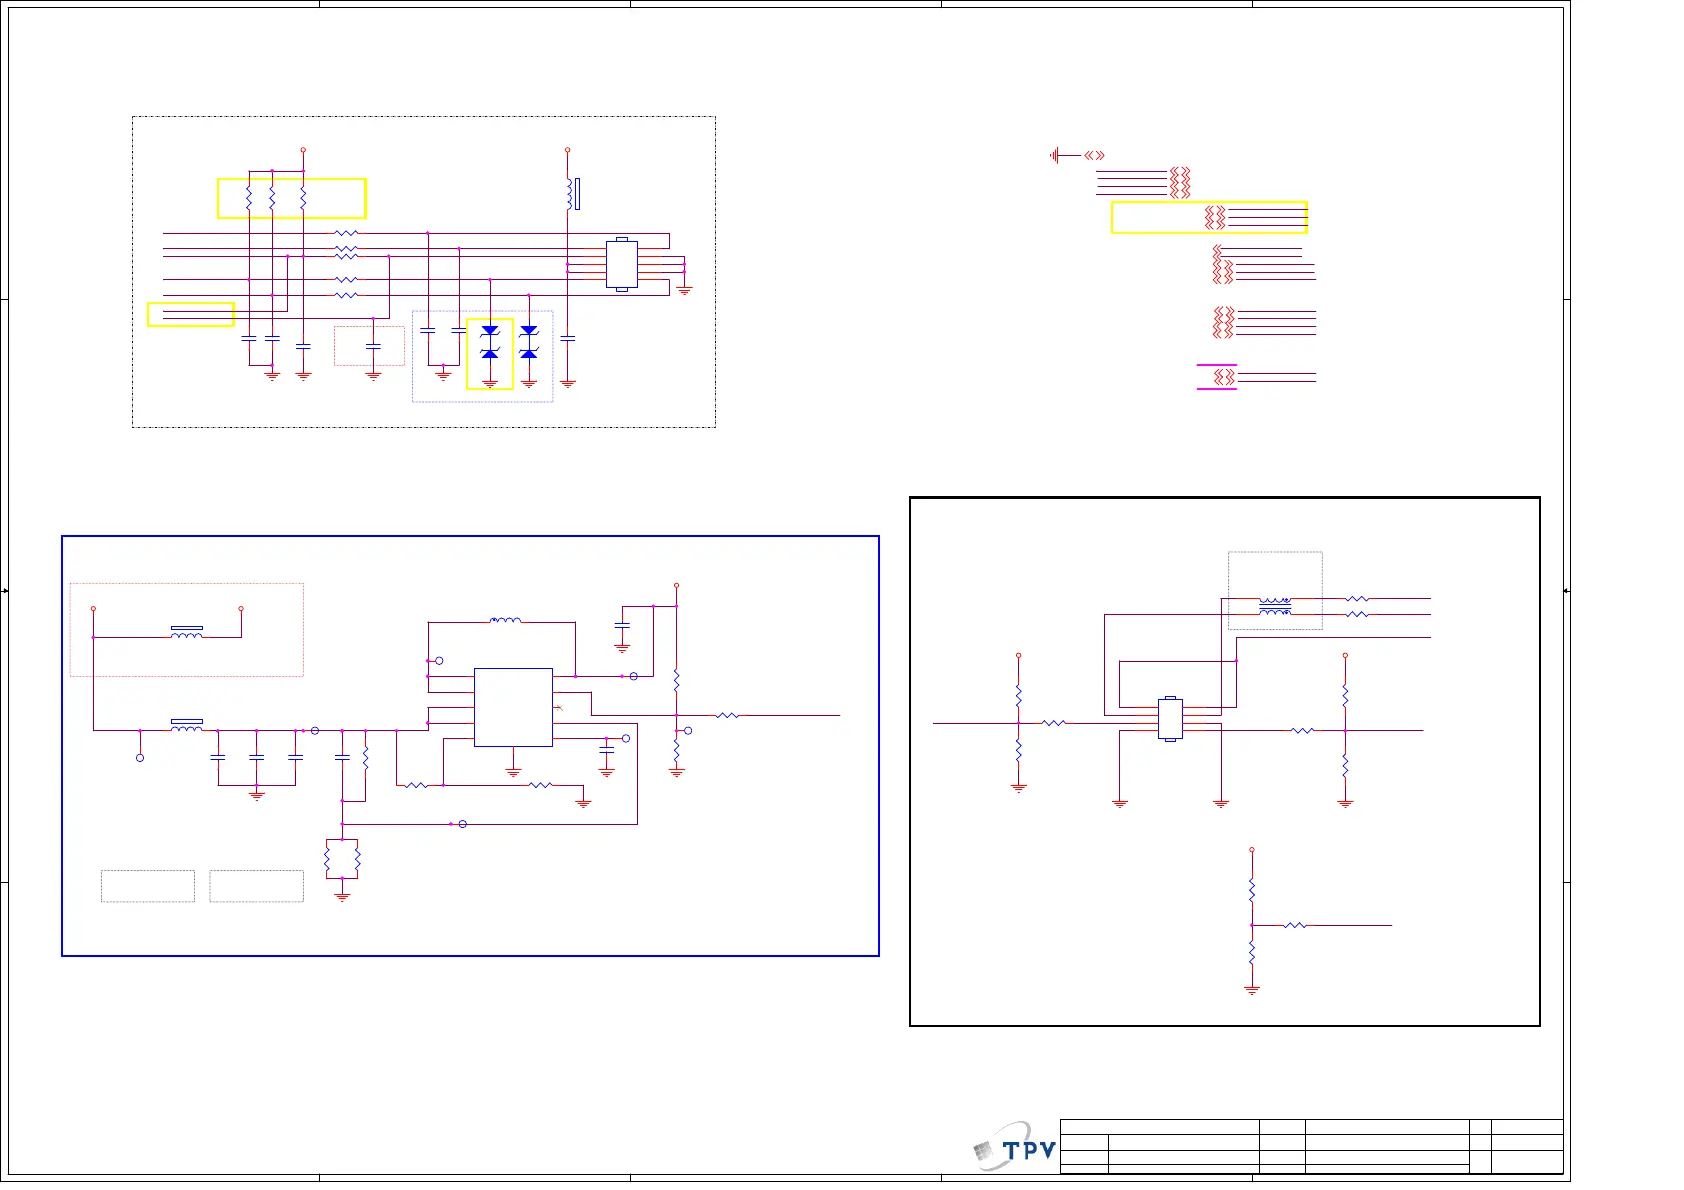Click the yellow box around three pull-up resistors
Screen dimensions: 1684x1190
[292, 198]
